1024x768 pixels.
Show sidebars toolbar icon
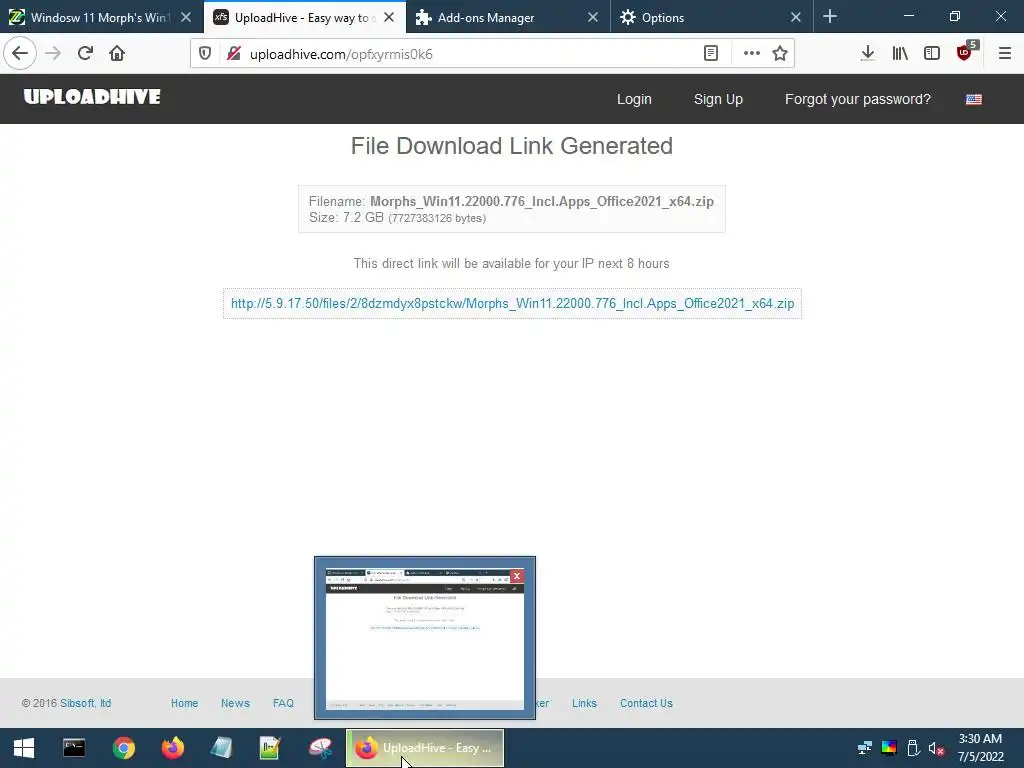(932, 54)
